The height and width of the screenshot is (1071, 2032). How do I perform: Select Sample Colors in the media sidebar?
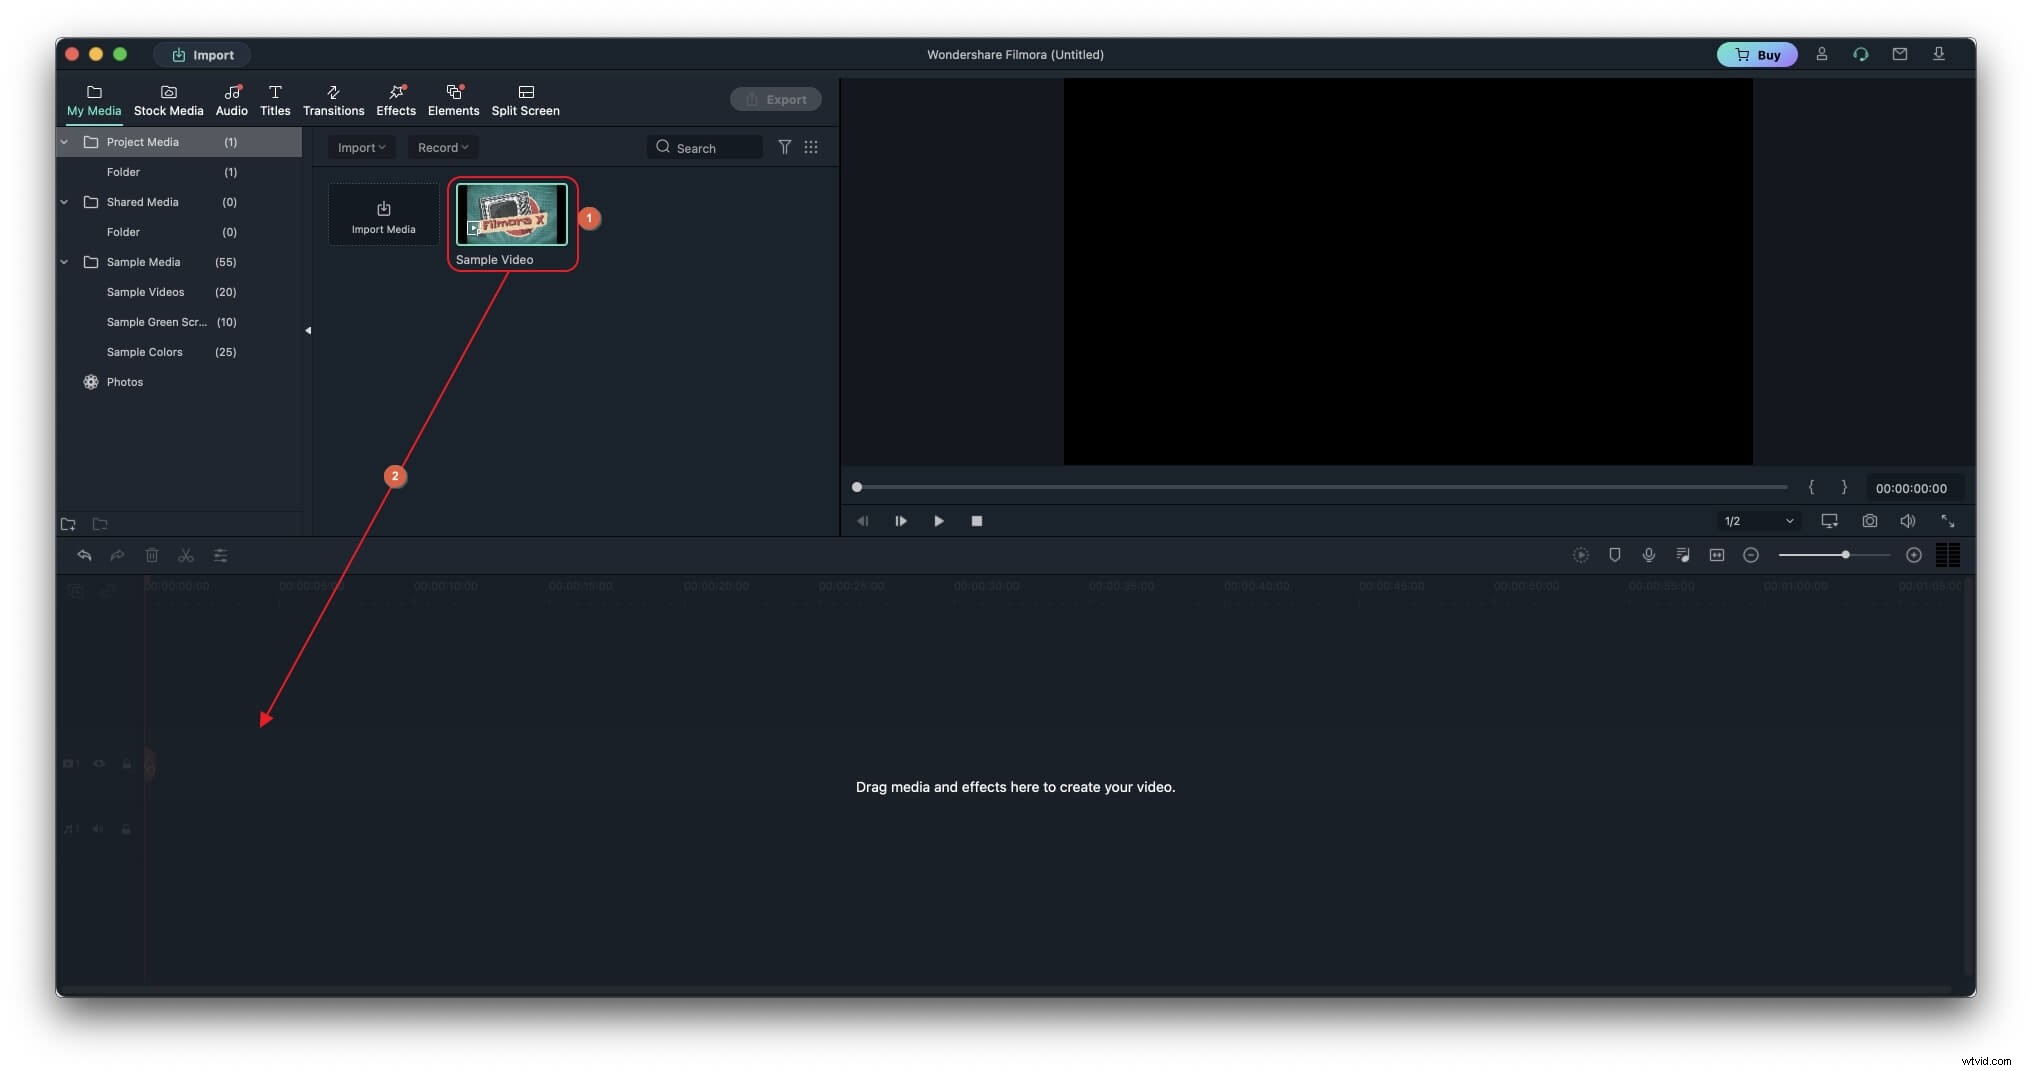(145, 352)
